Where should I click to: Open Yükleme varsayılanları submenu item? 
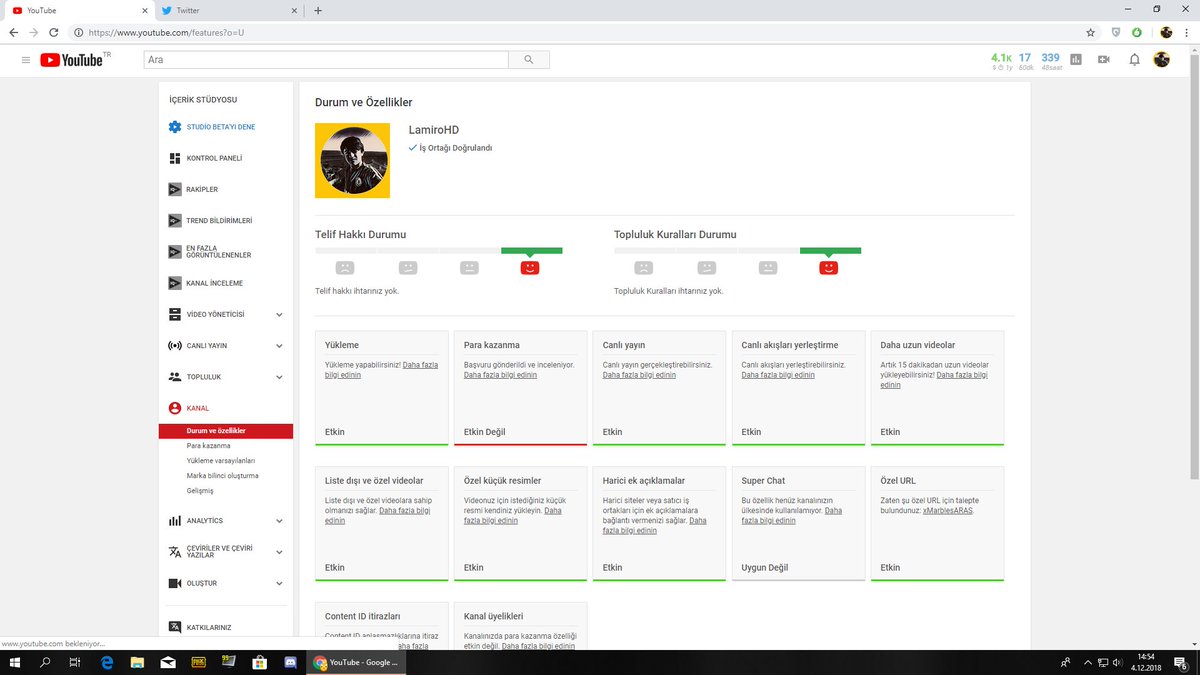tap(221, 461)
